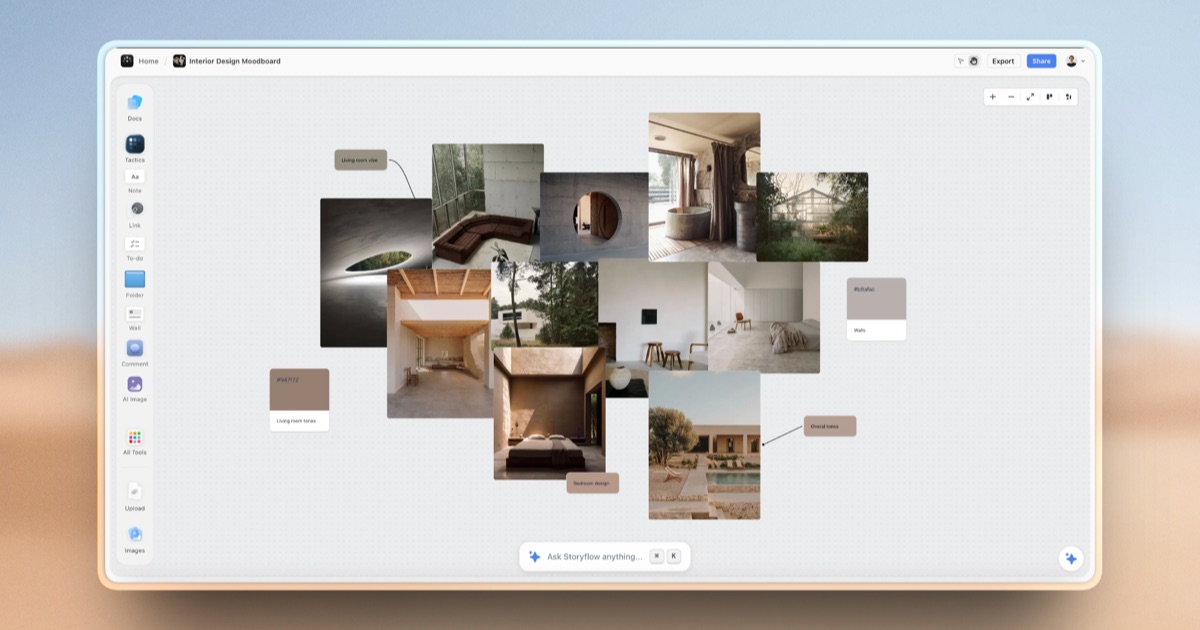Fit canvas to screen with expand icon
Screen dimensions: 1200x630
[1030, 97]
